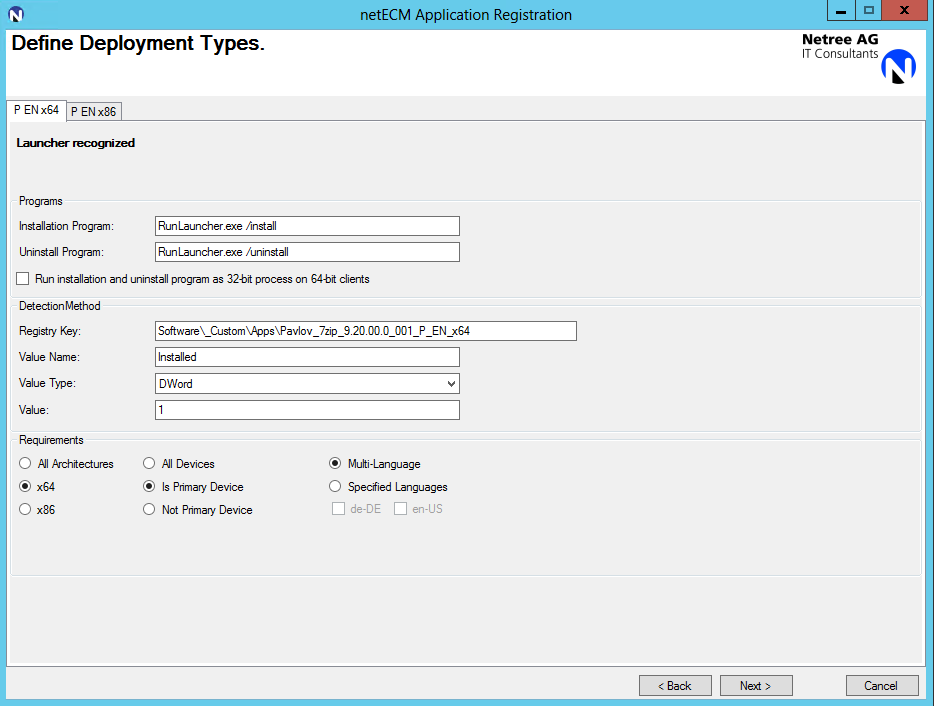Viewport: 934px width, 706px height.
Task: Click the Value field containing 1
Action: tap(307, 410)
